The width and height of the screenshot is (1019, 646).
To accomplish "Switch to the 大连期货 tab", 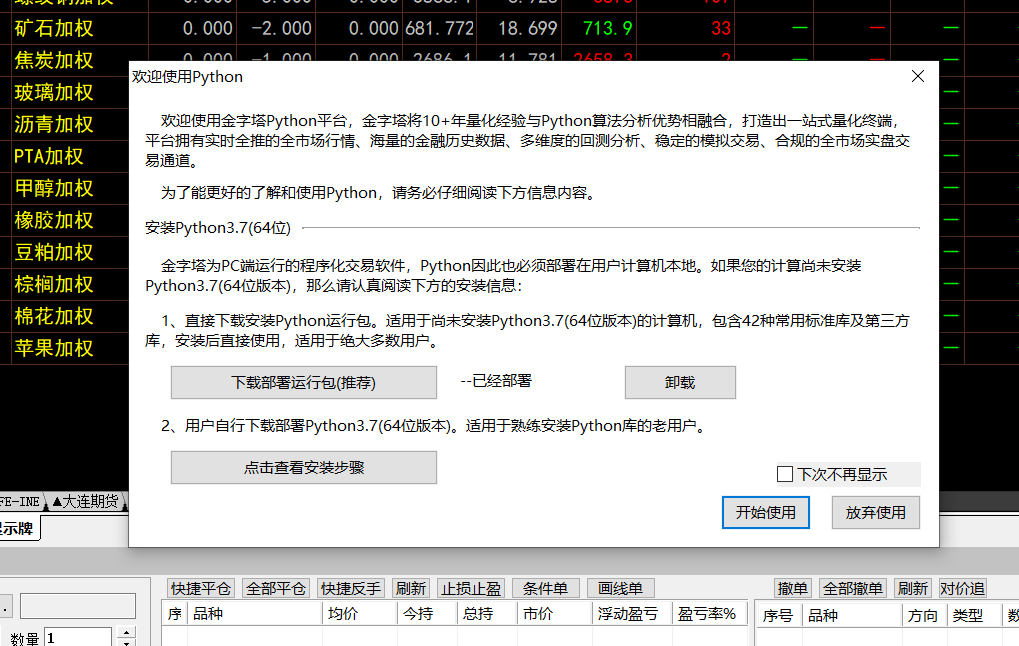I will tap(86, 501).
